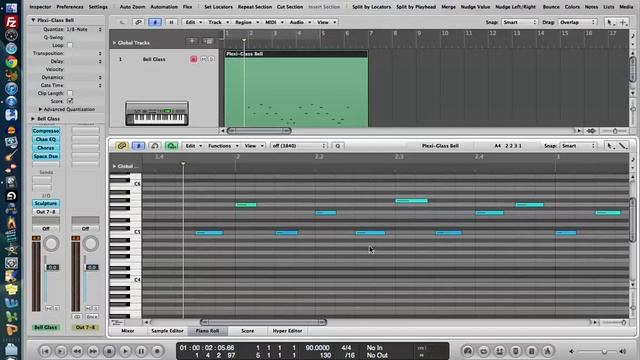Switch to the Hyper Editor tab
Screen dimensions: 640x360
pos(287,331)
